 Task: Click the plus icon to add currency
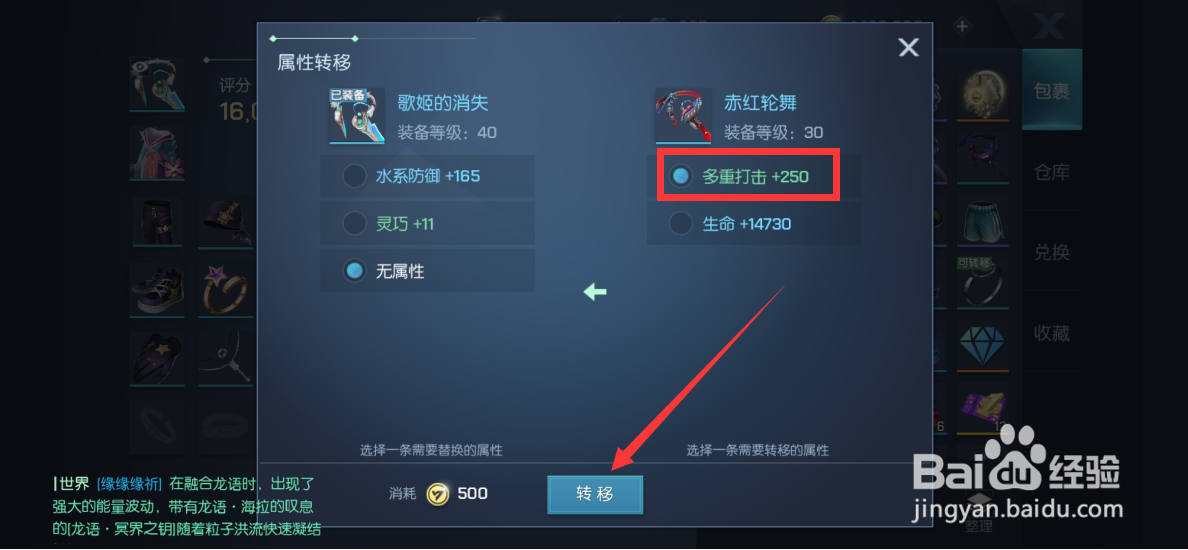[x=961, y=27]
